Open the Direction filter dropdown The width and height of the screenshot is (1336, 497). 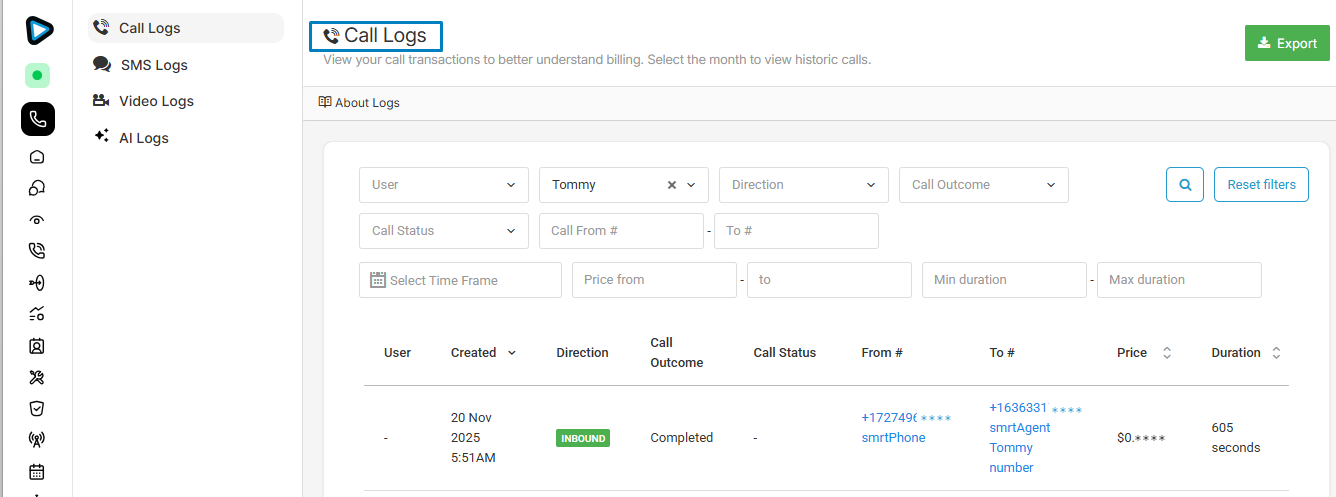803,185
